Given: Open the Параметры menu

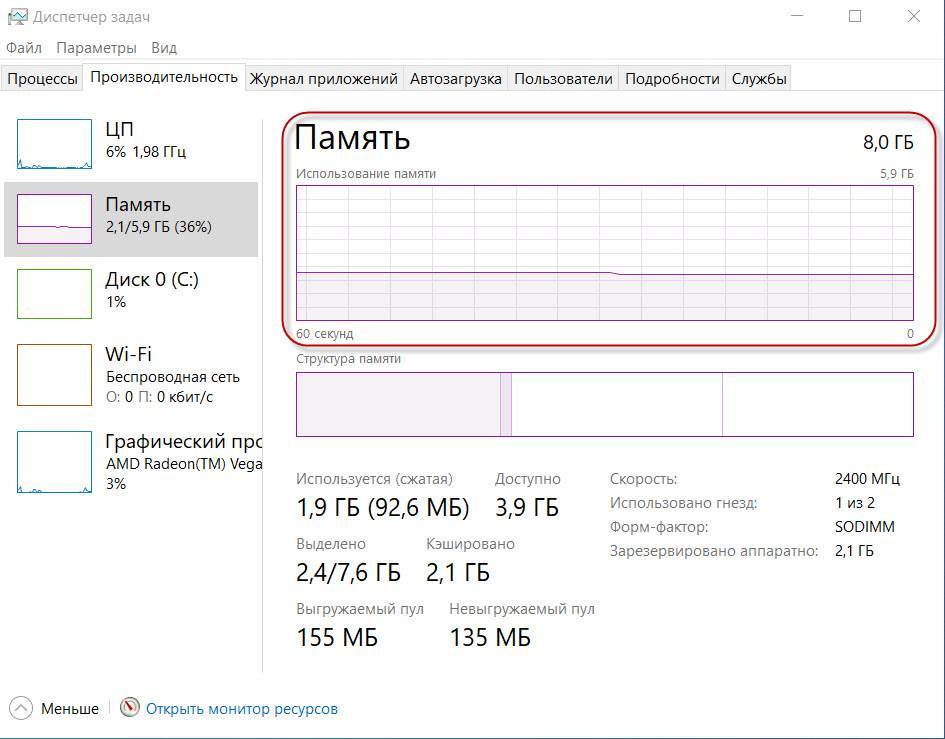Looking at the screenshot, I should [96, 48].
